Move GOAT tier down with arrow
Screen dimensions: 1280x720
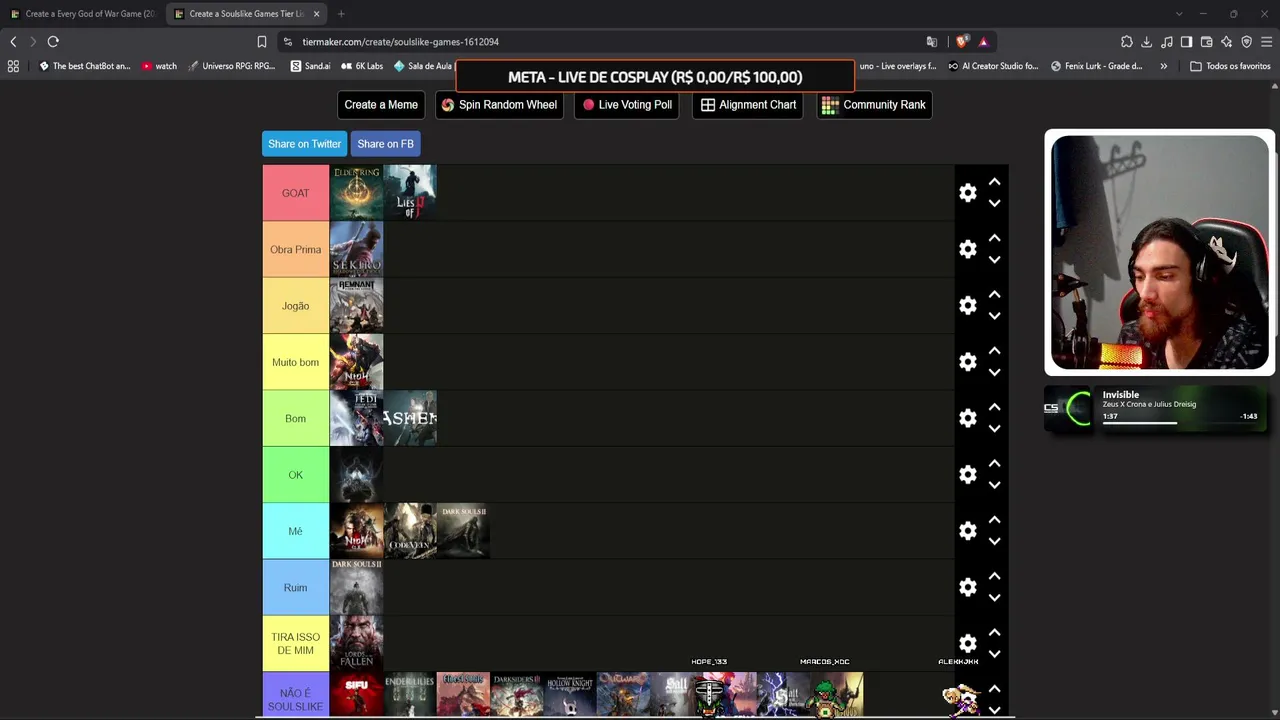pos(995,203)
